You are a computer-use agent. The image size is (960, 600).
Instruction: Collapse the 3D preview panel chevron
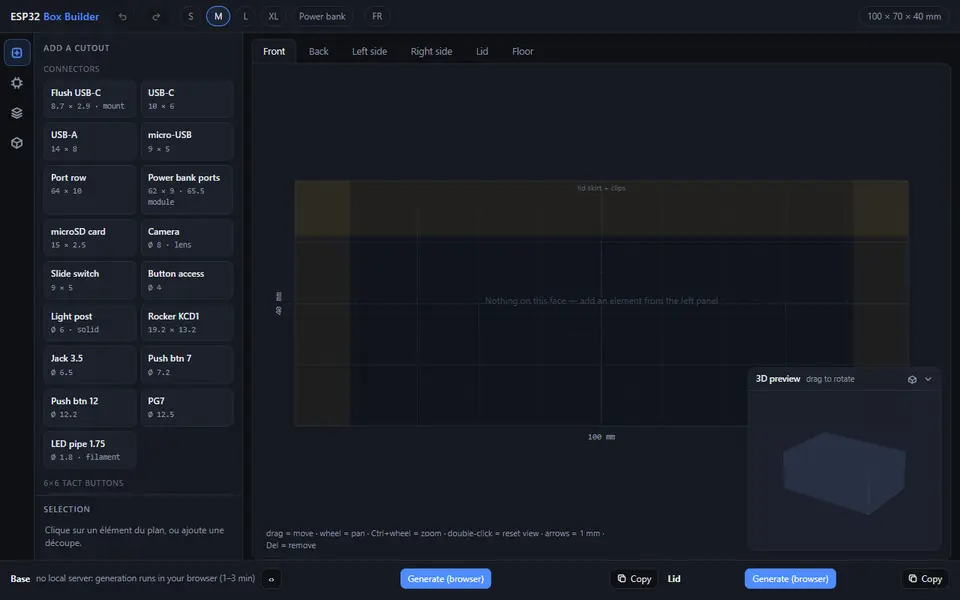pos(928,380)
